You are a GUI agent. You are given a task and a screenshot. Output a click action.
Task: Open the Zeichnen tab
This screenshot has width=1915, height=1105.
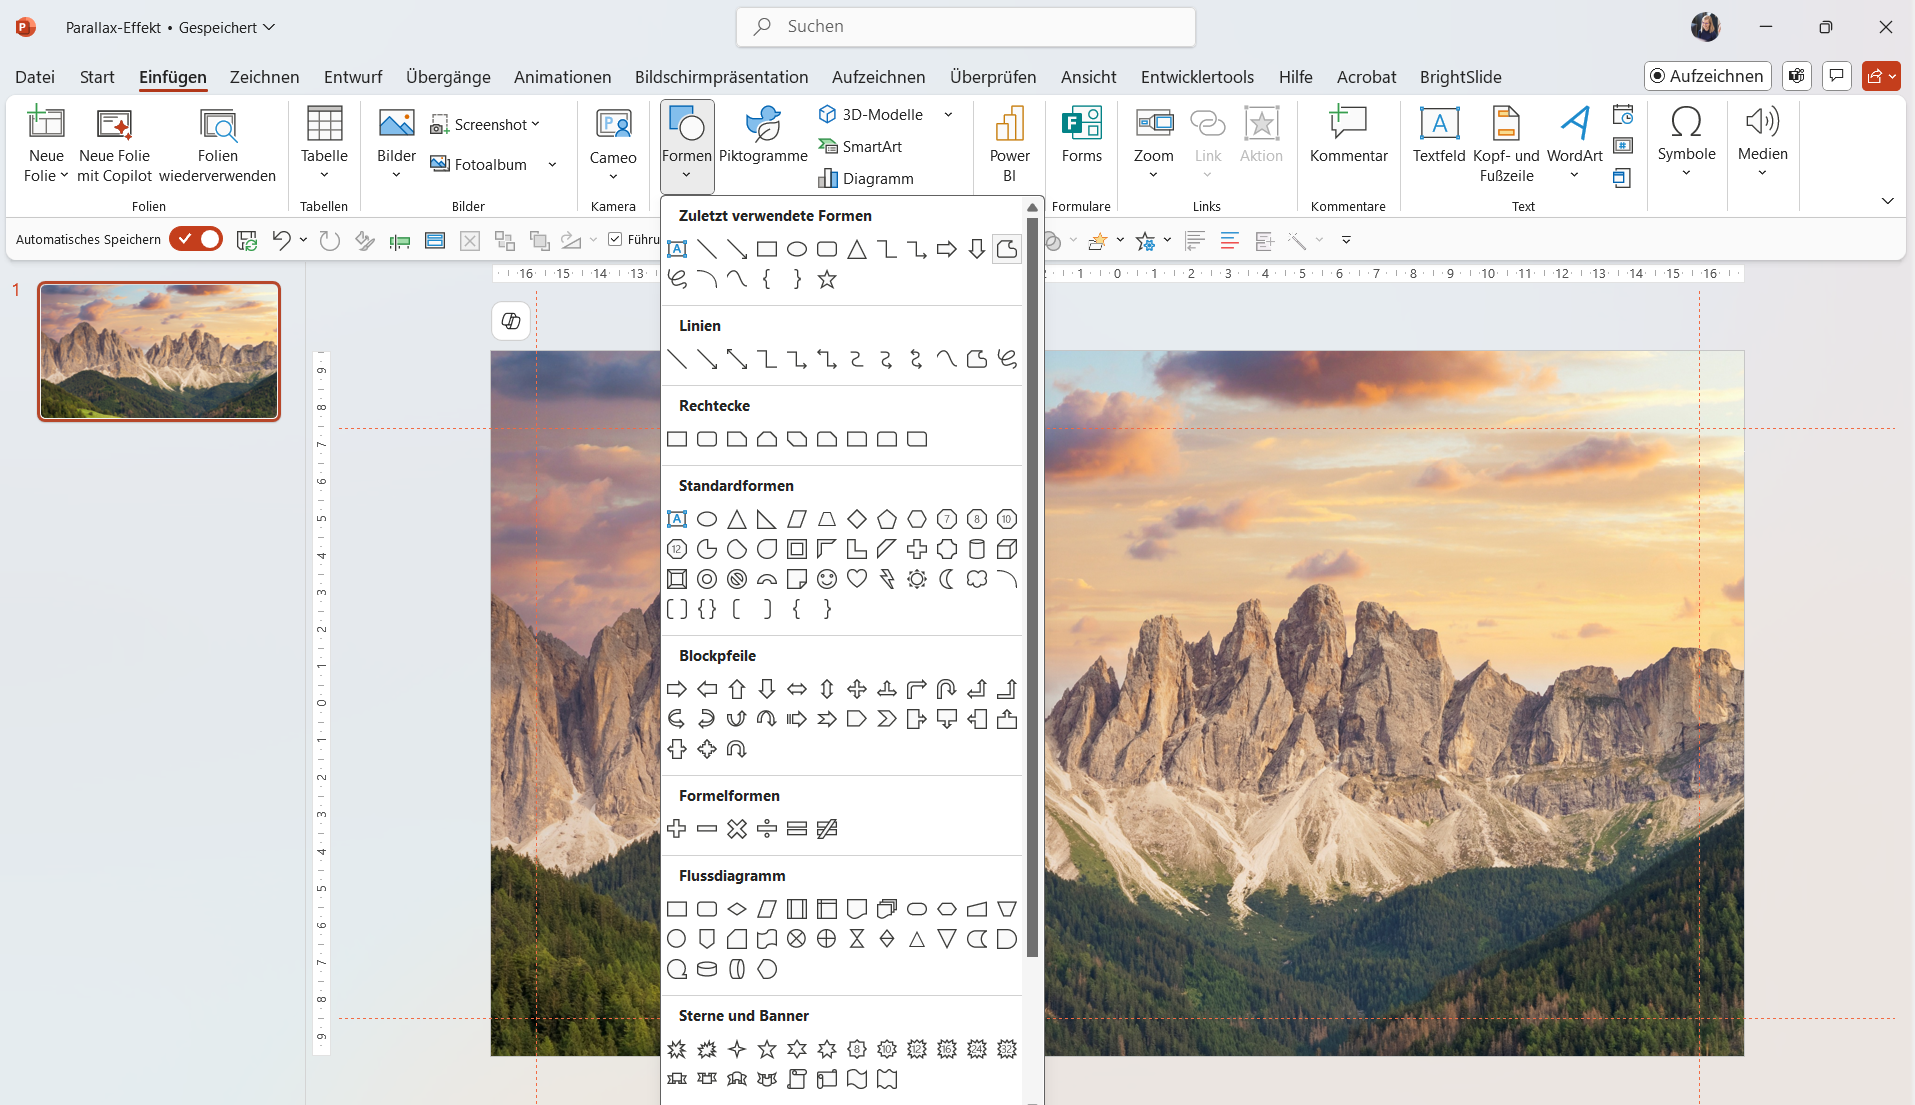point(264,77)
